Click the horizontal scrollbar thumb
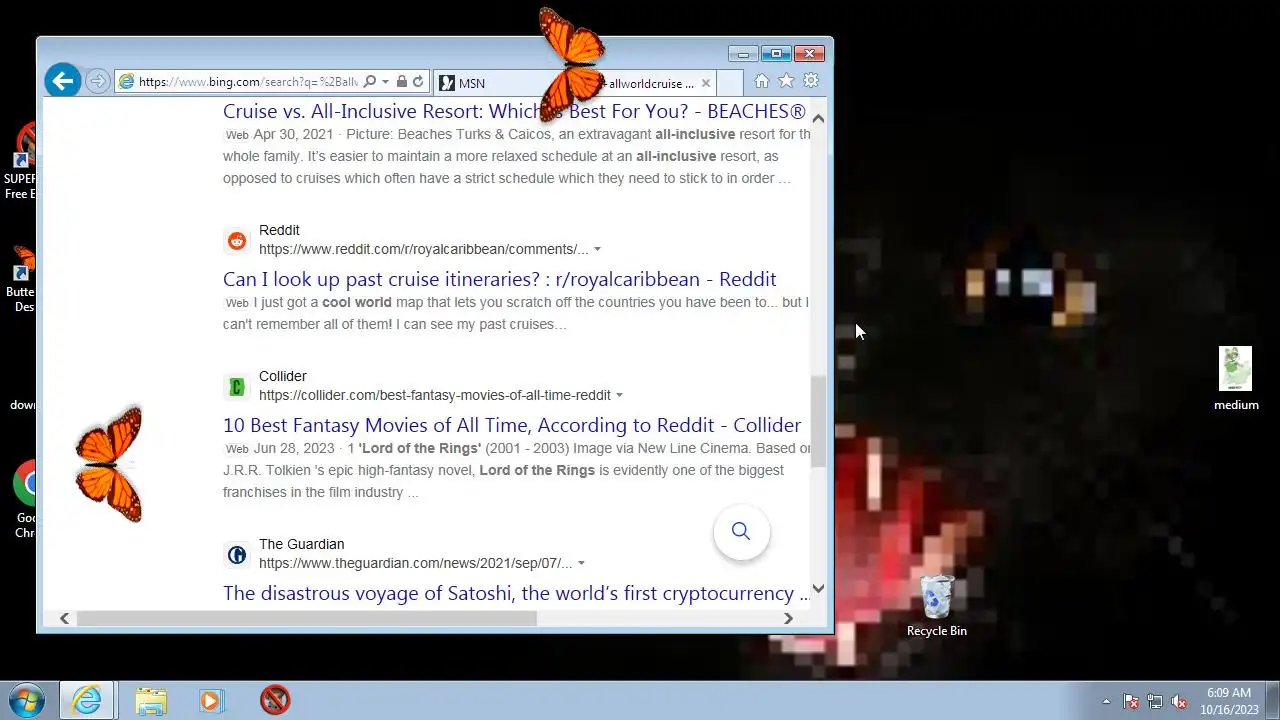 pos(306,618)
